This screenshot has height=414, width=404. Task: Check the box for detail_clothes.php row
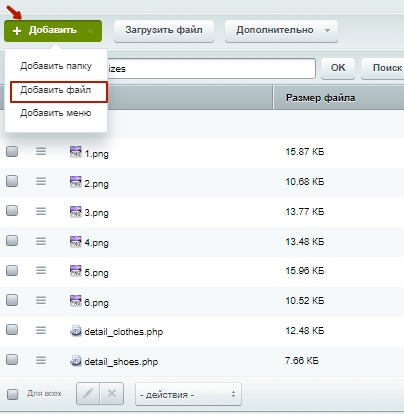tap(12, 330)
